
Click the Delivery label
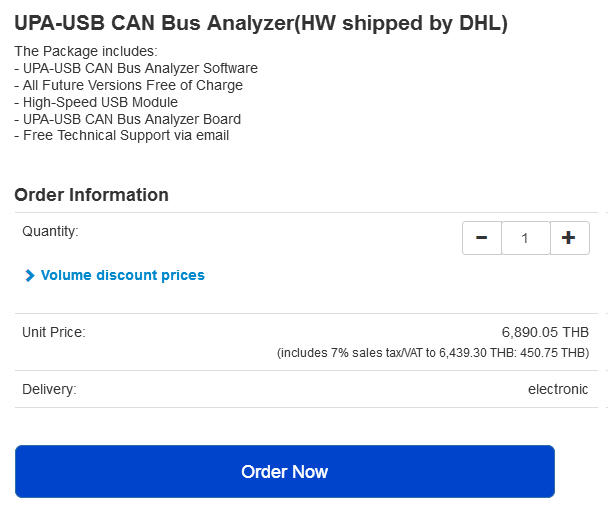point(49,389)
